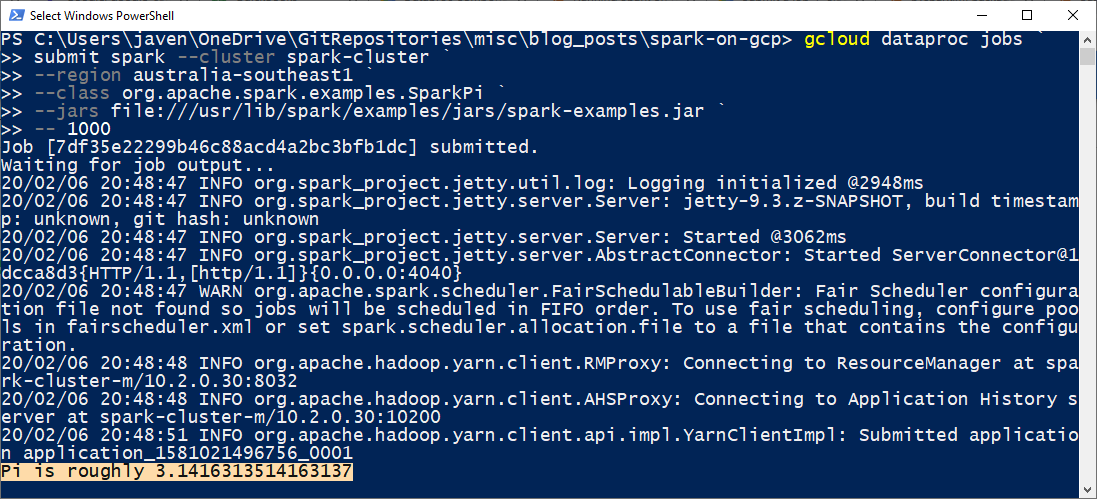1097x499 pixels.
Task: Click the '--cluster' parameter text
Action: 224,57
